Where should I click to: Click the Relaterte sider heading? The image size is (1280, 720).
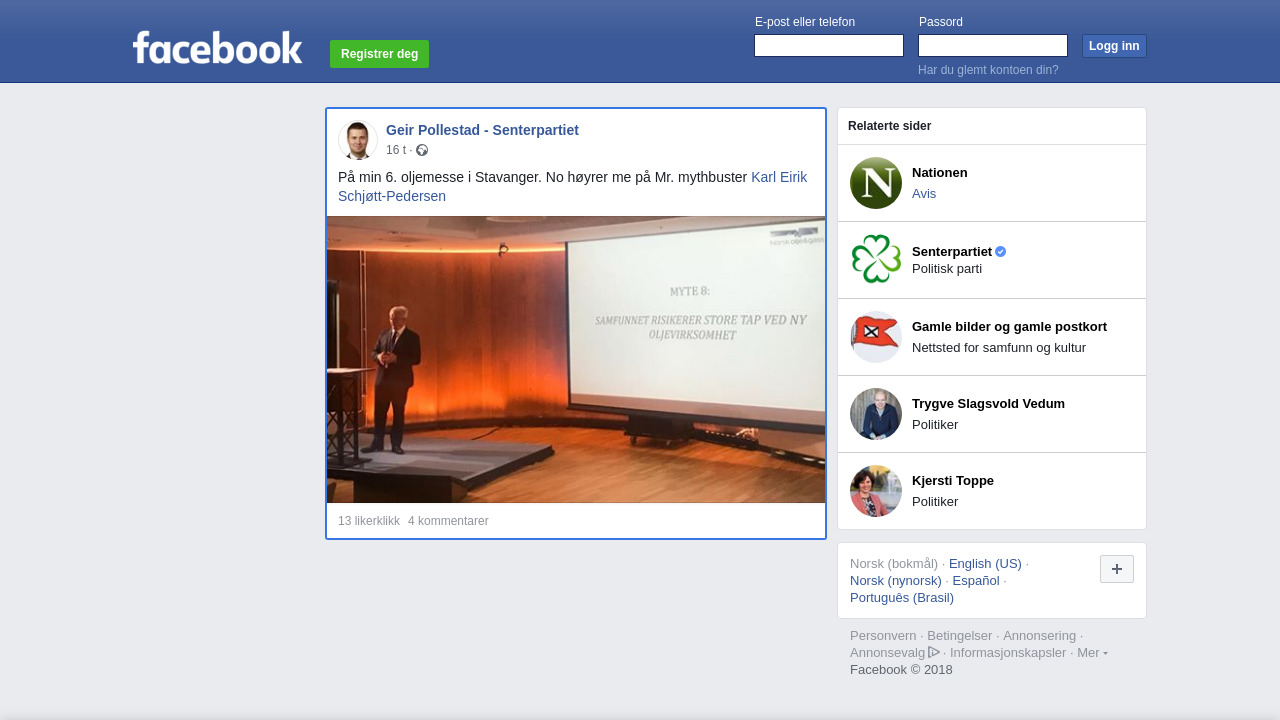[889, 126]
